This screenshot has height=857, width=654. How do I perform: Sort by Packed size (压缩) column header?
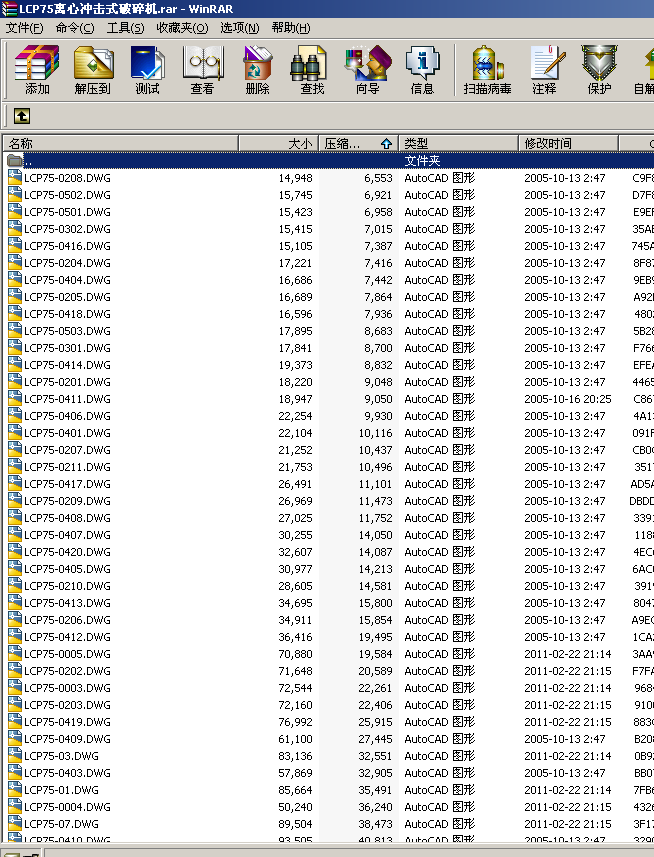(359, 144)
